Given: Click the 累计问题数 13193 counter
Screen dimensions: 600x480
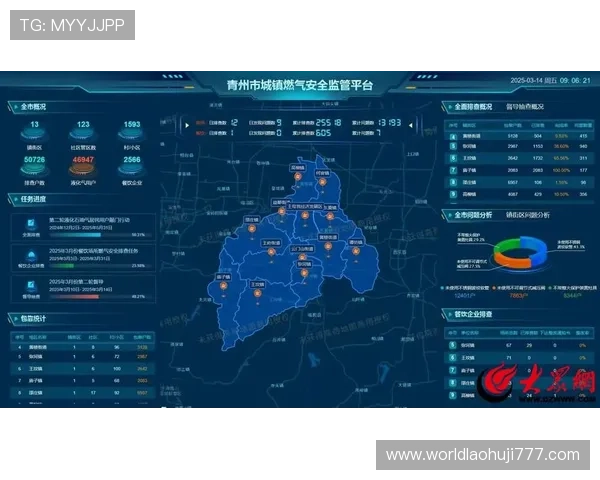Looking at the screenshot, I should (x=377, y=122).
